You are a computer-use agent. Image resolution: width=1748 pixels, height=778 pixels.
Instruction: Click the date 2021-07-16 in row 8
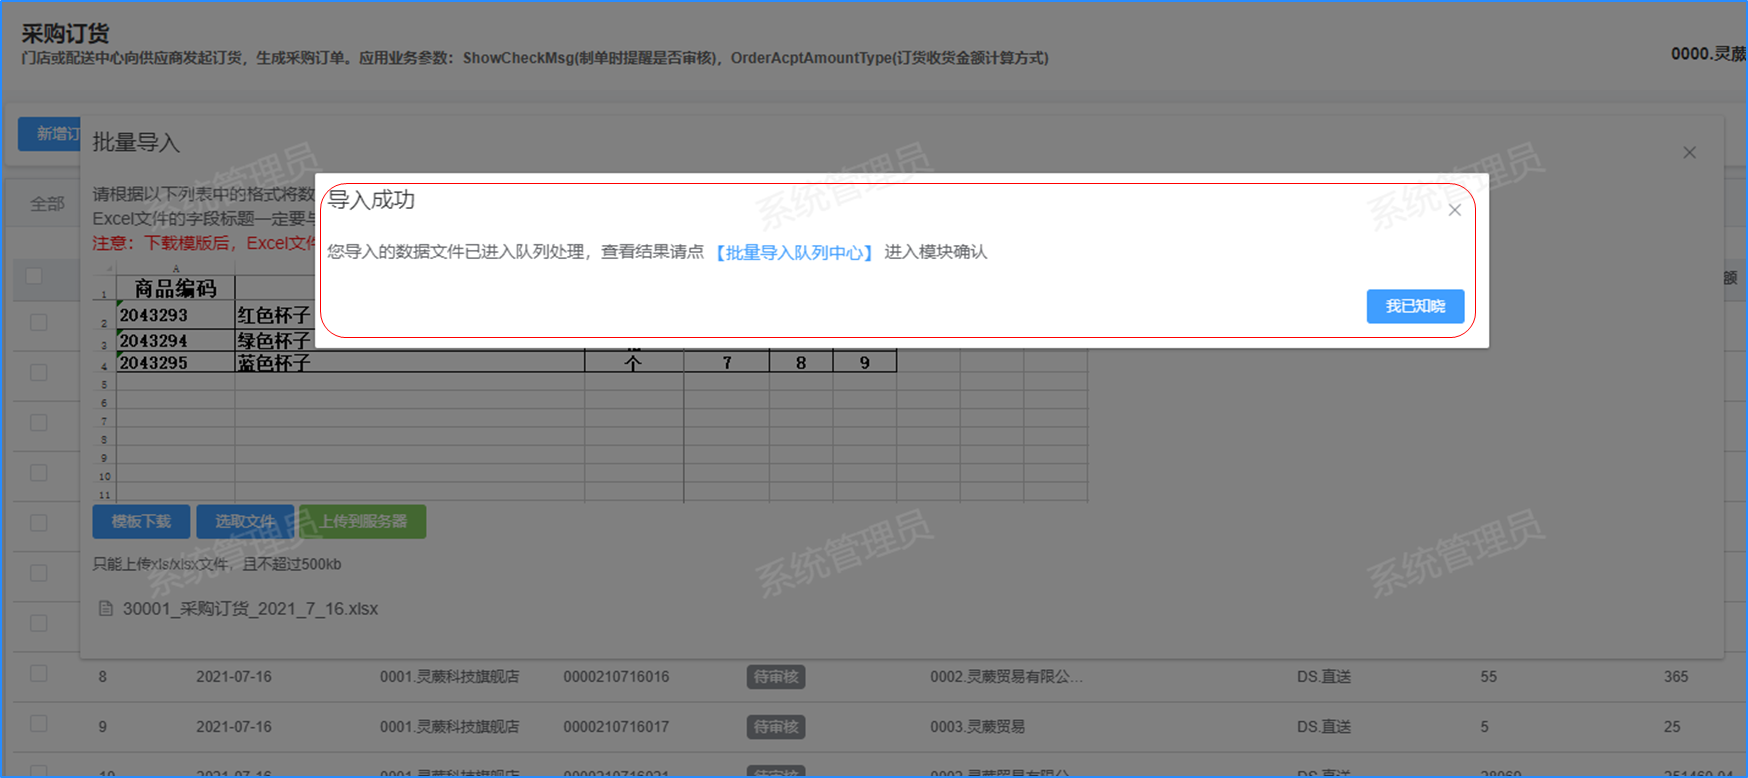(x=234, y=677)
